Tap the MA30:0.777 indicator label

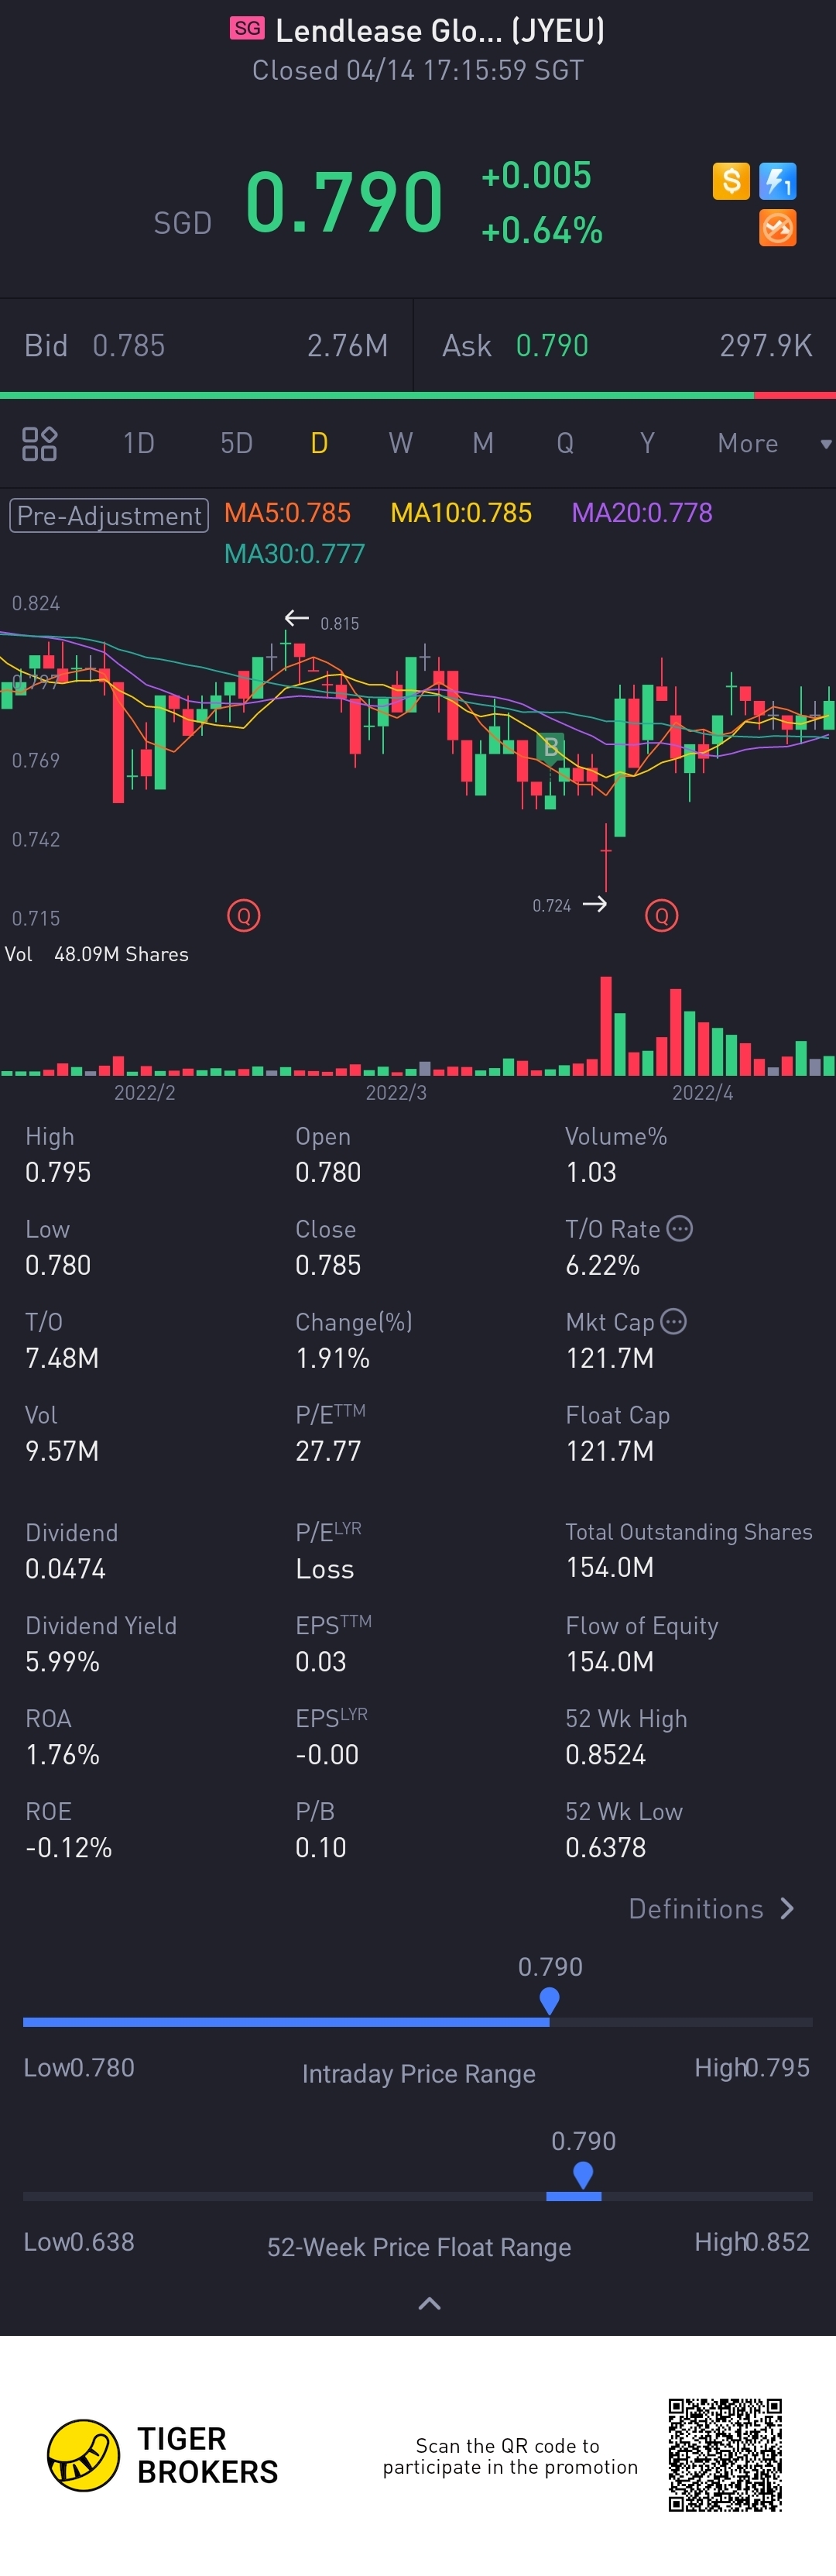pos(295,554)
